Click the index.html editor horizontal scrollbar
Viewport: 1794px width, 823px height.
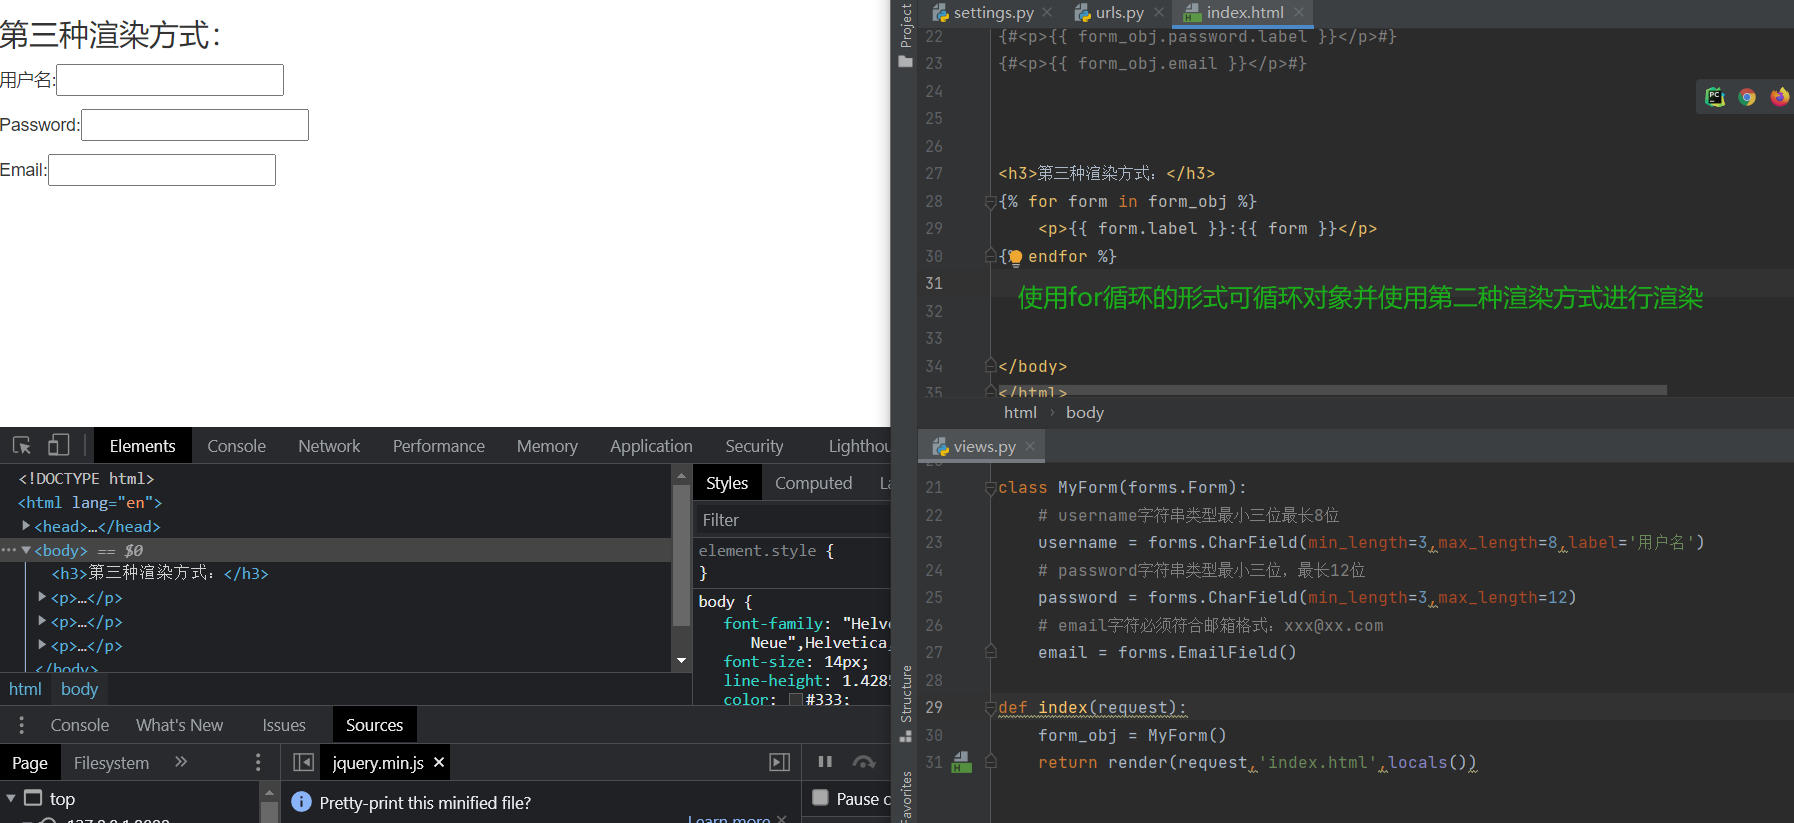[1334, 389]
